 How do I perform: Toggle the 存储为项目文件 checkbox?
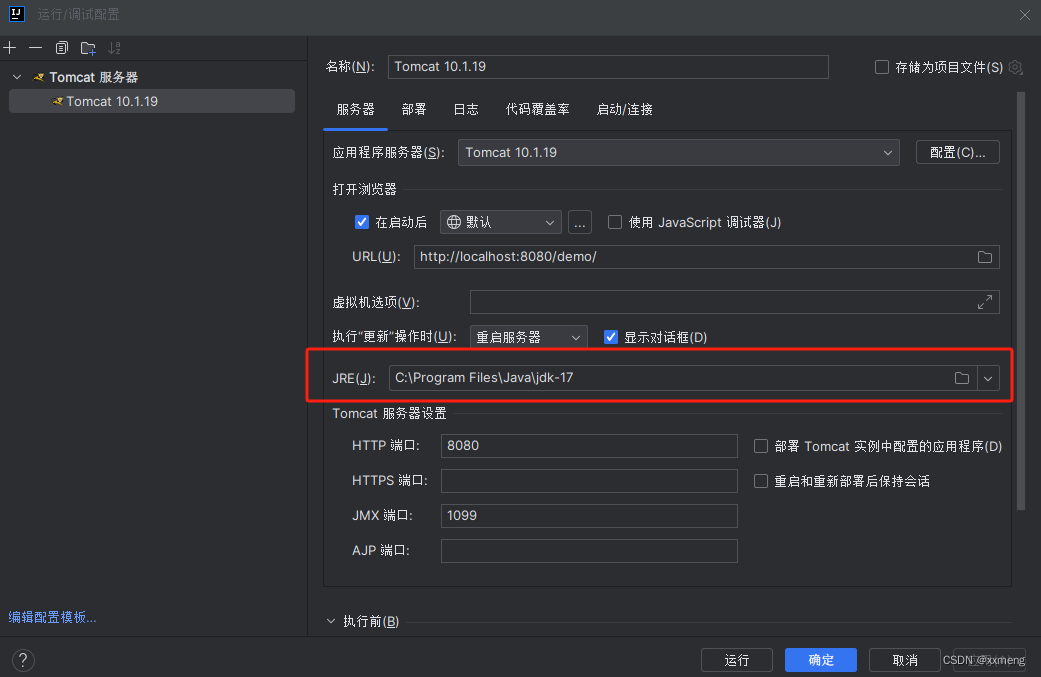[882, 67]
